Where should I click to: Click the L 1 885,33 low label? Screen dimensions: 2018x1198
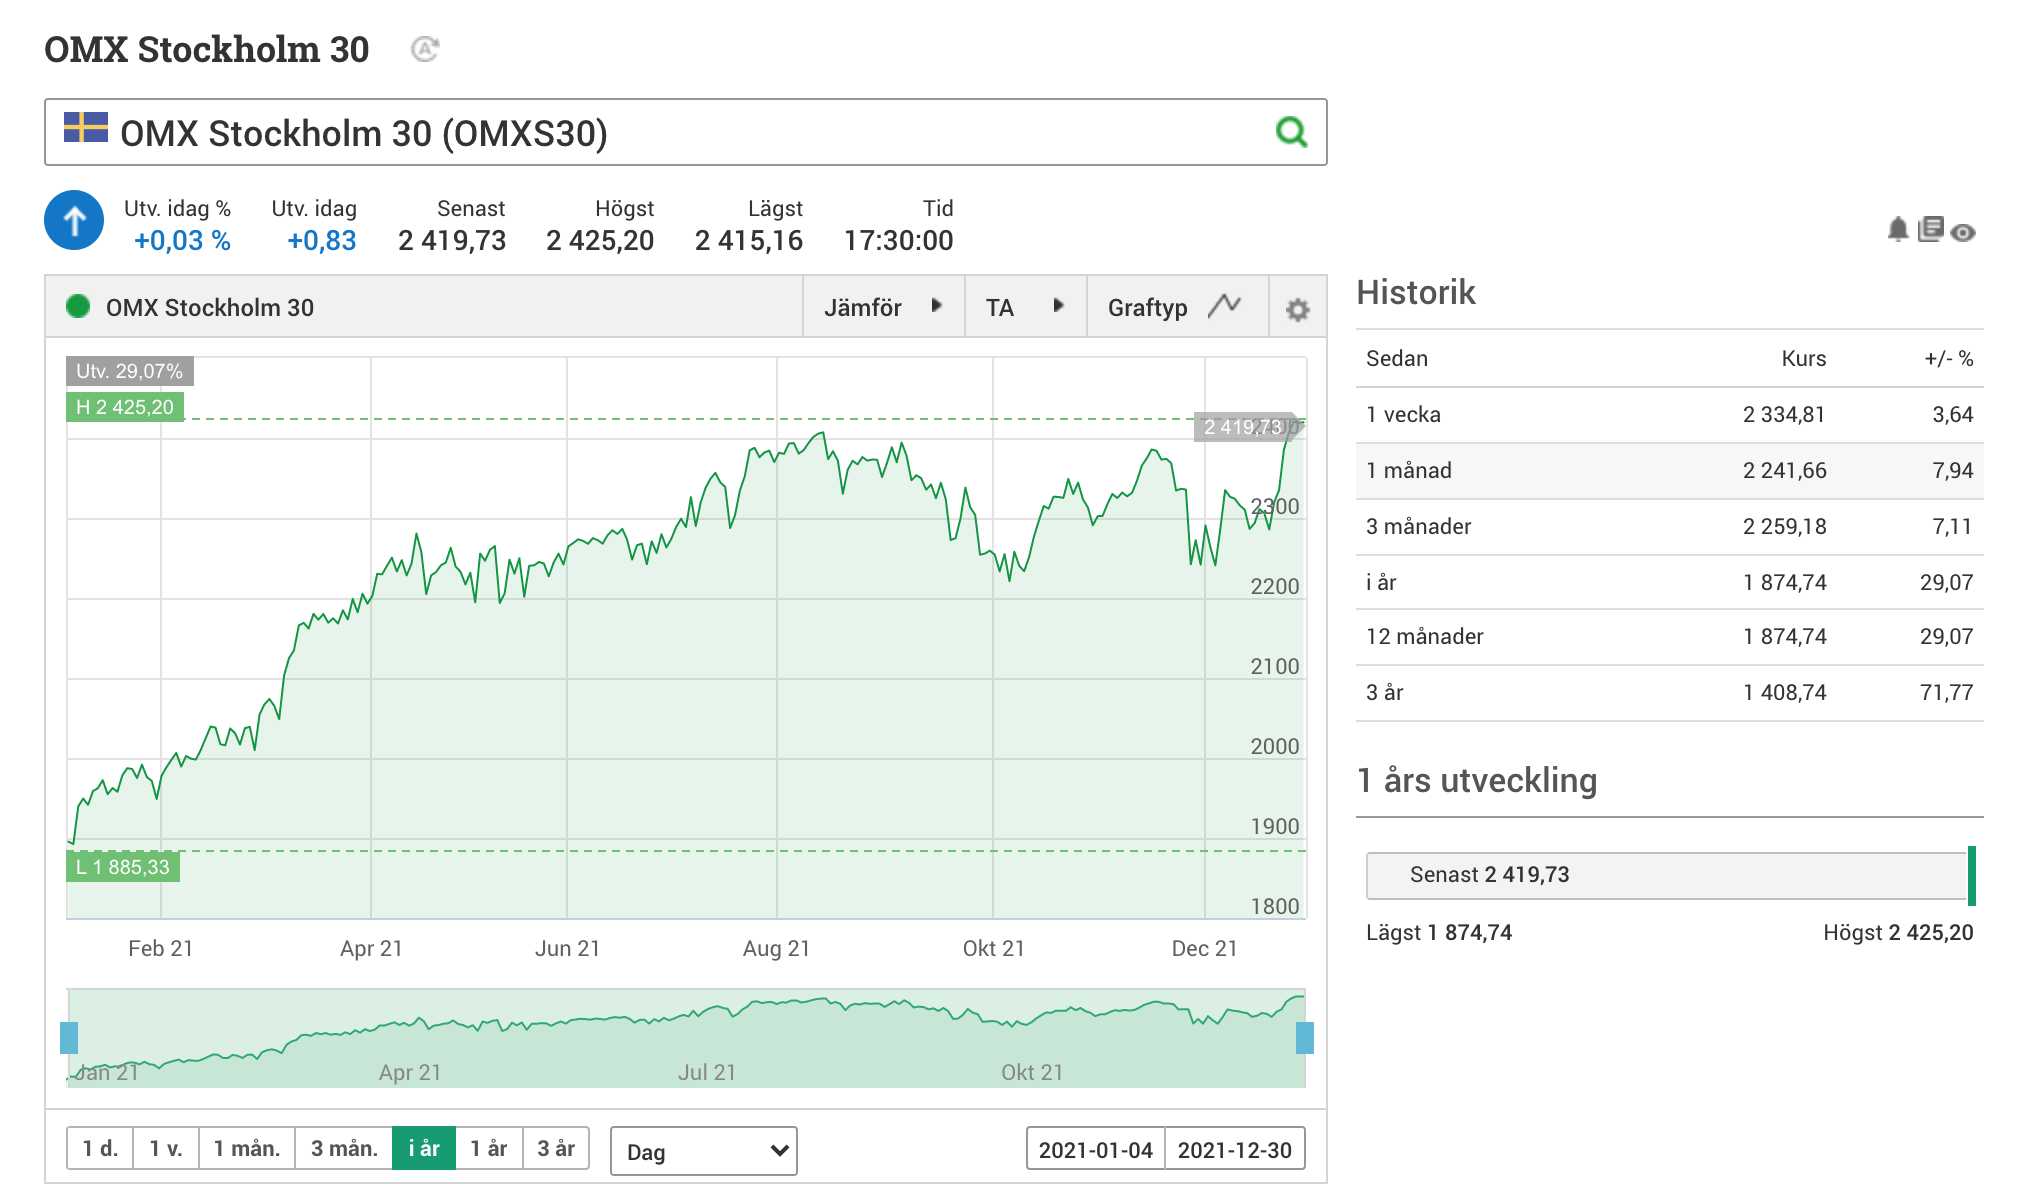(123, 867)
